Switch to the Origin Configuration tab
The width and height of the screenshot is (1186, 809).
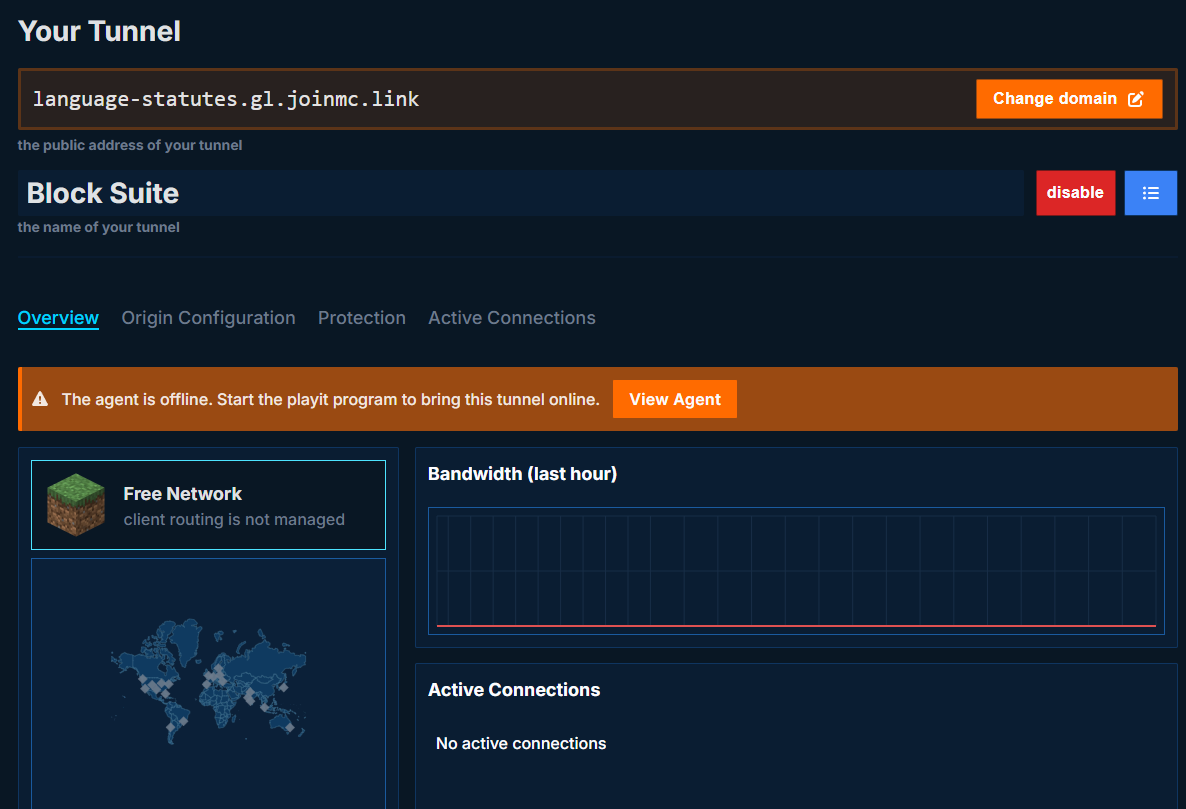[x=208, y=317]
